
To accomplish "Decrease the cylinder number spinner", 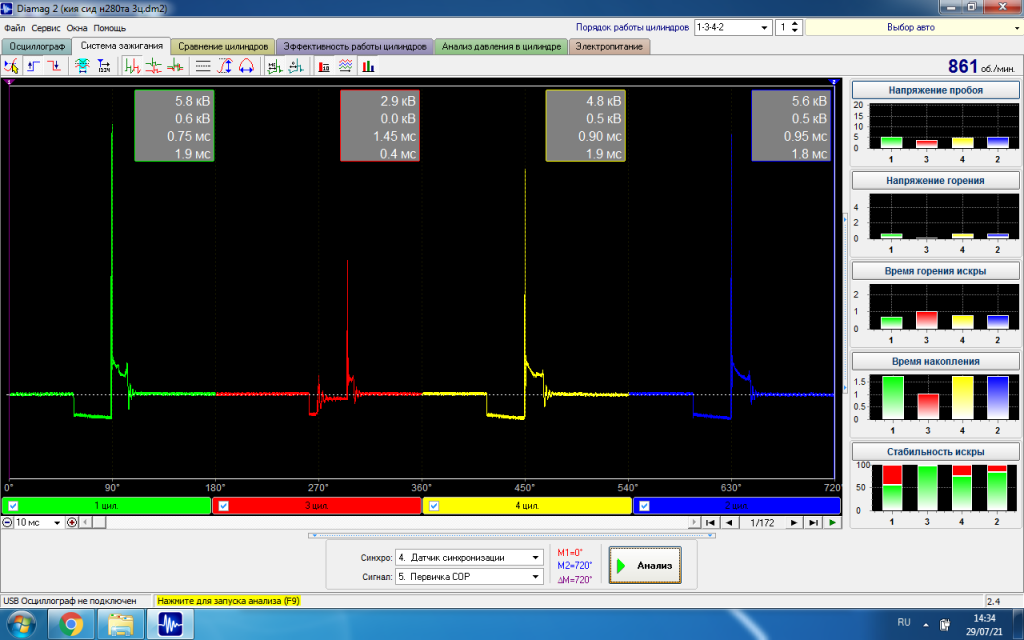I will (795, 31).
